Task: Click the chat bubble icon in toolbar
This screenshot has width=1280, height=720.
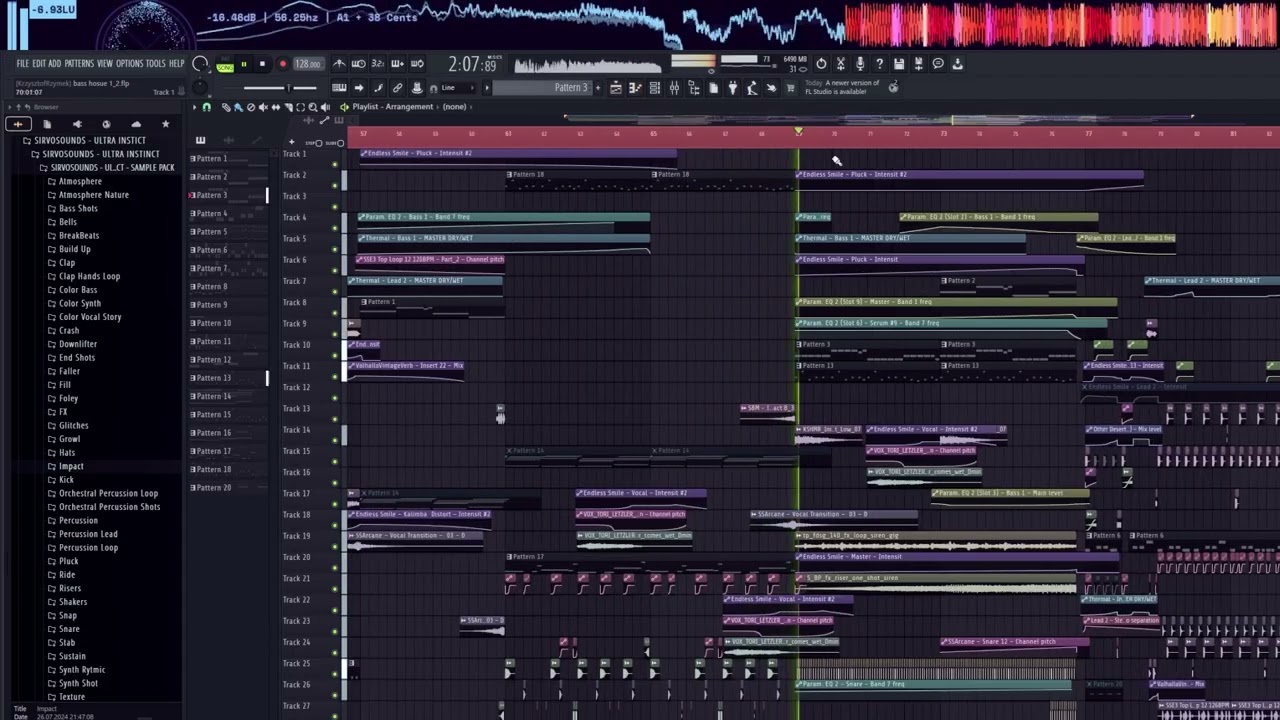Action: click(x=938, y=64)
